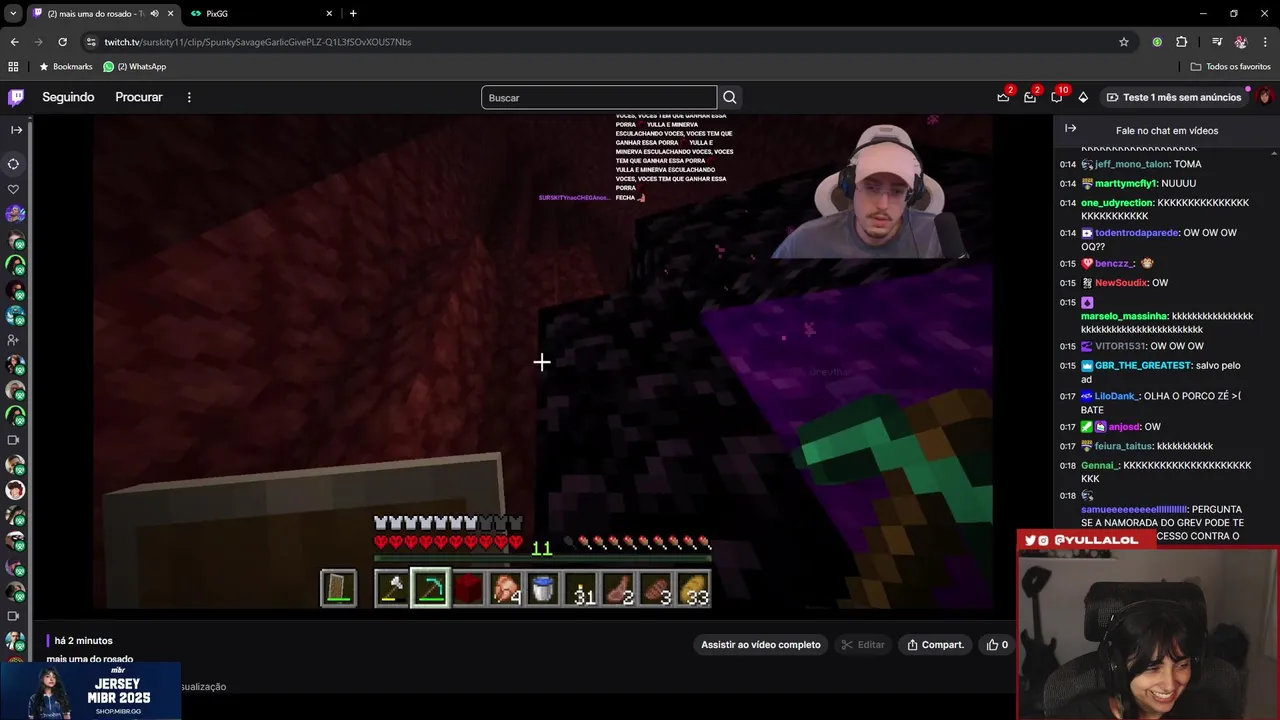Mute the tab via speaker icon
The image size is (1280, 720).
(x=154, y=14)
